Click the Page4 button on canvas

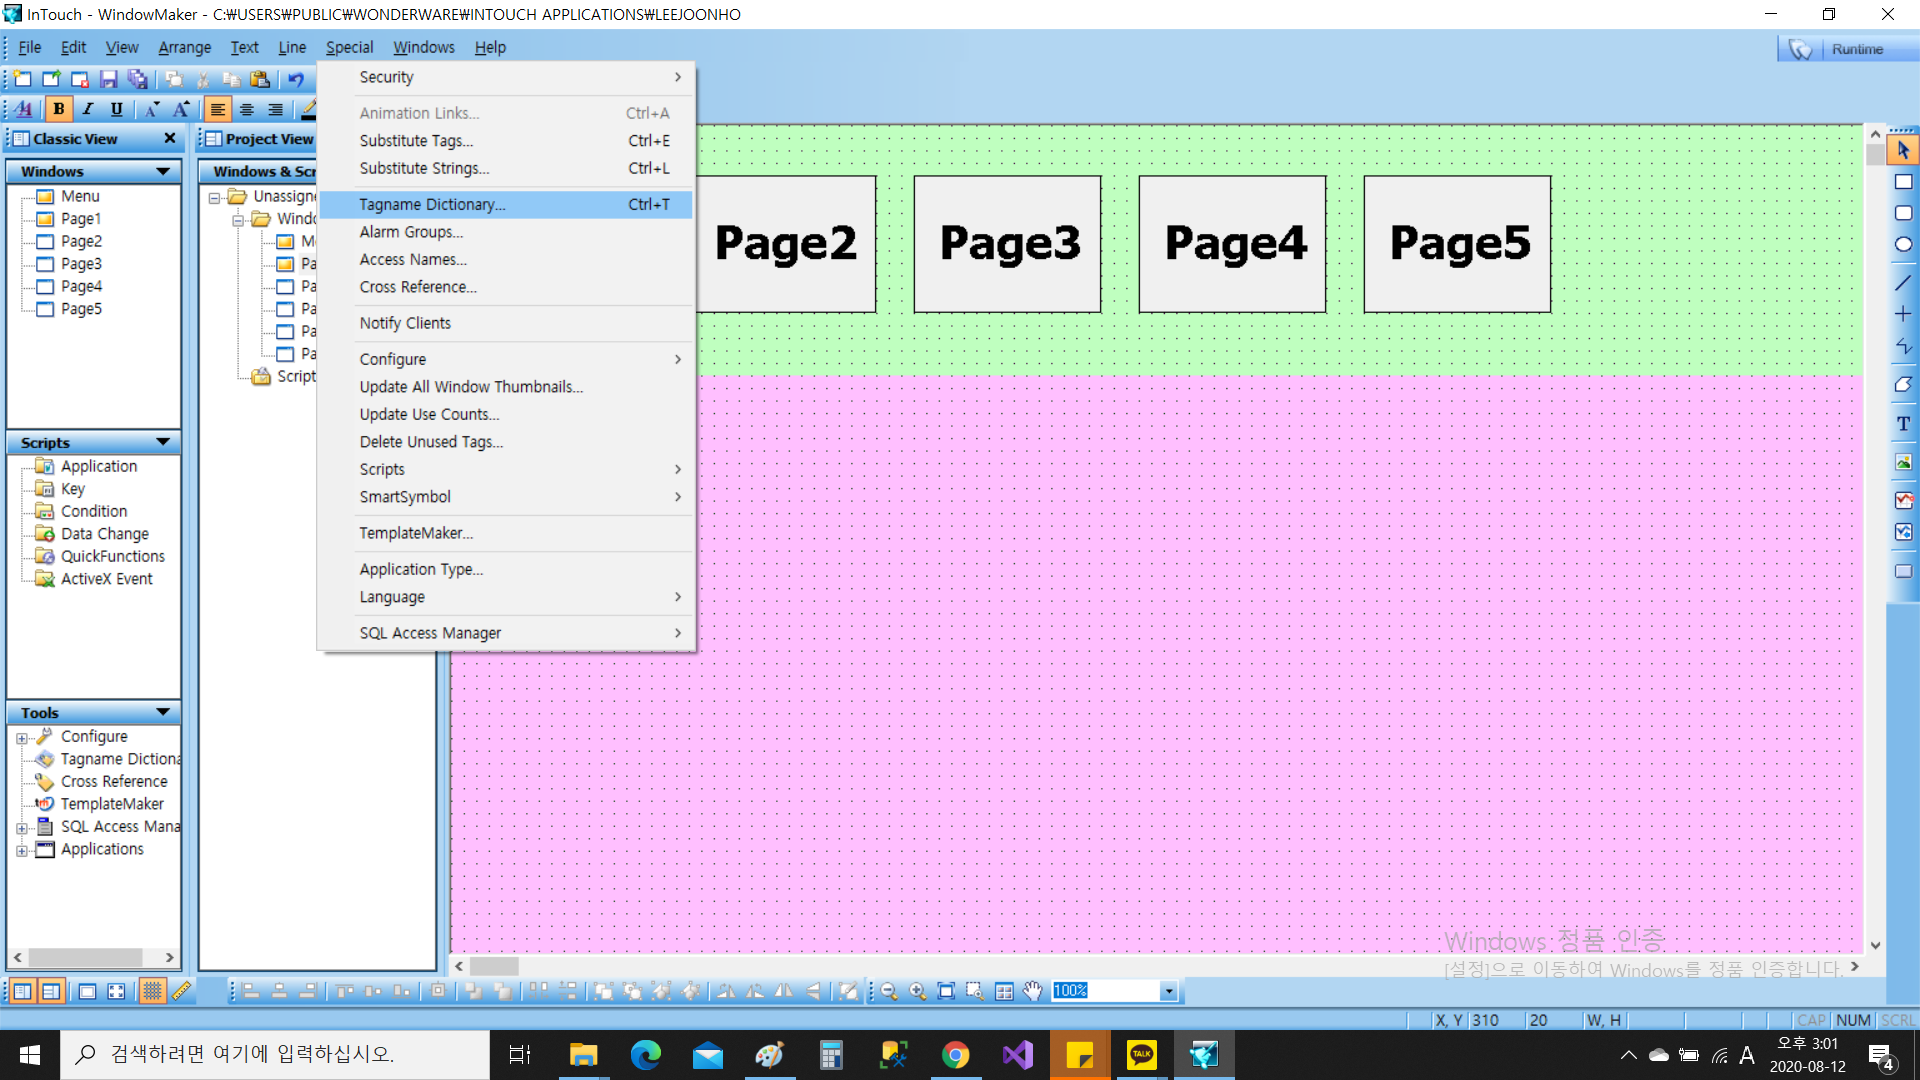coord(1233,244)
